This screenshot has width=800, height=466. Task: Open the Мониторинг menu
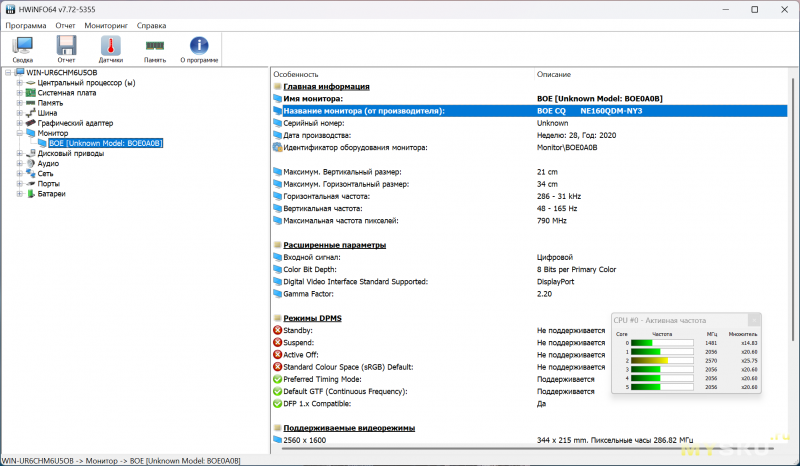106,26
